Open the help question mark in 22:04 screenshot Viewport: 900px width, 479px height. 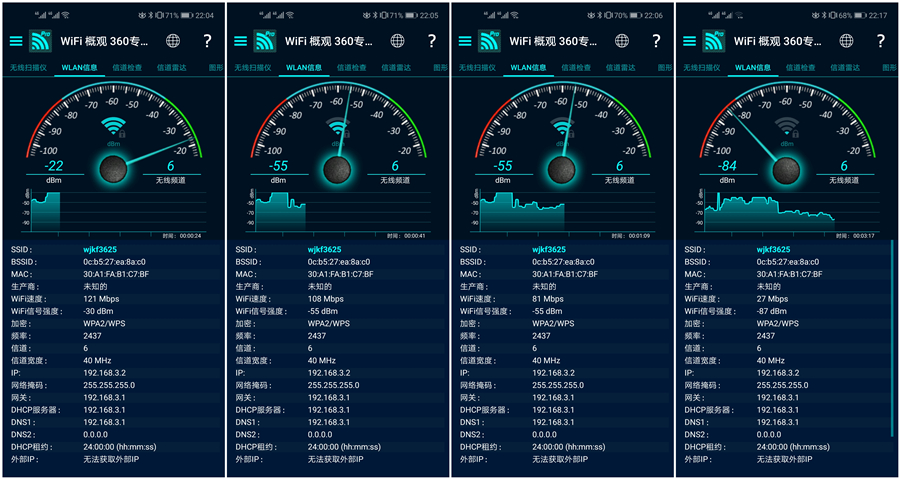207,41
